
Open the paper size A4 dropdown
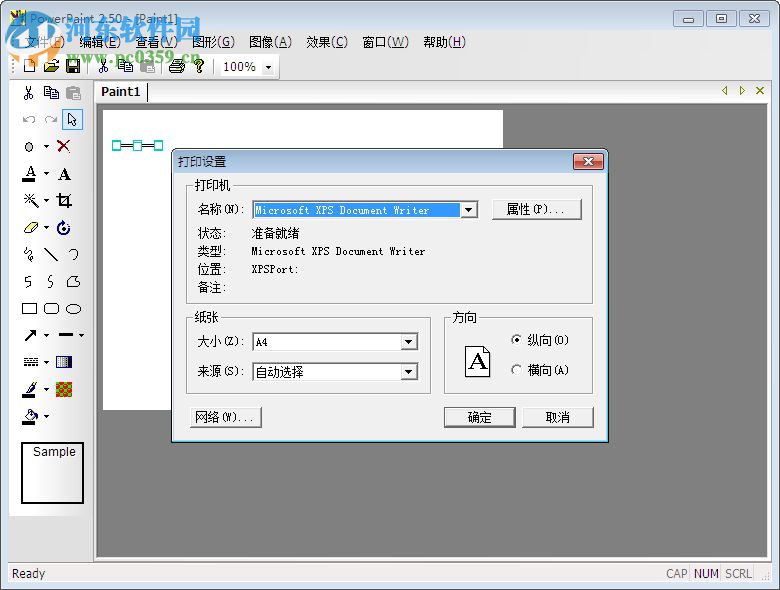(408, 342)
